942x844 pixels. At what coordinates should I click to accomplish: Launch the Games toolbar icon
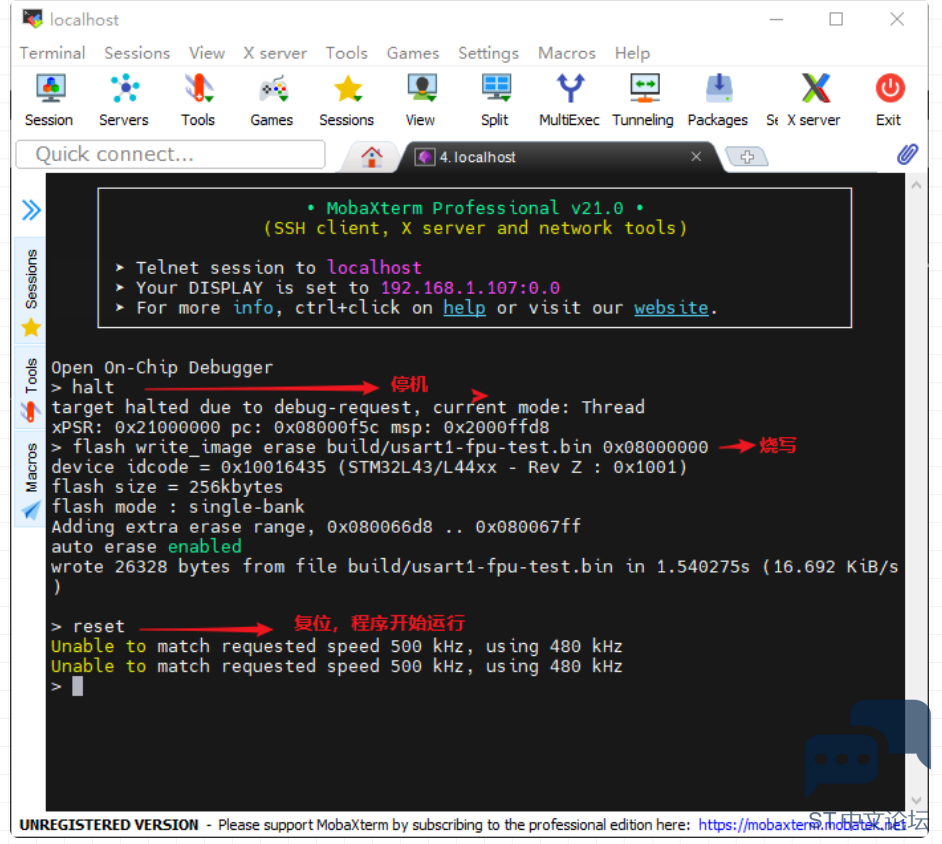(x=272, y=100)
